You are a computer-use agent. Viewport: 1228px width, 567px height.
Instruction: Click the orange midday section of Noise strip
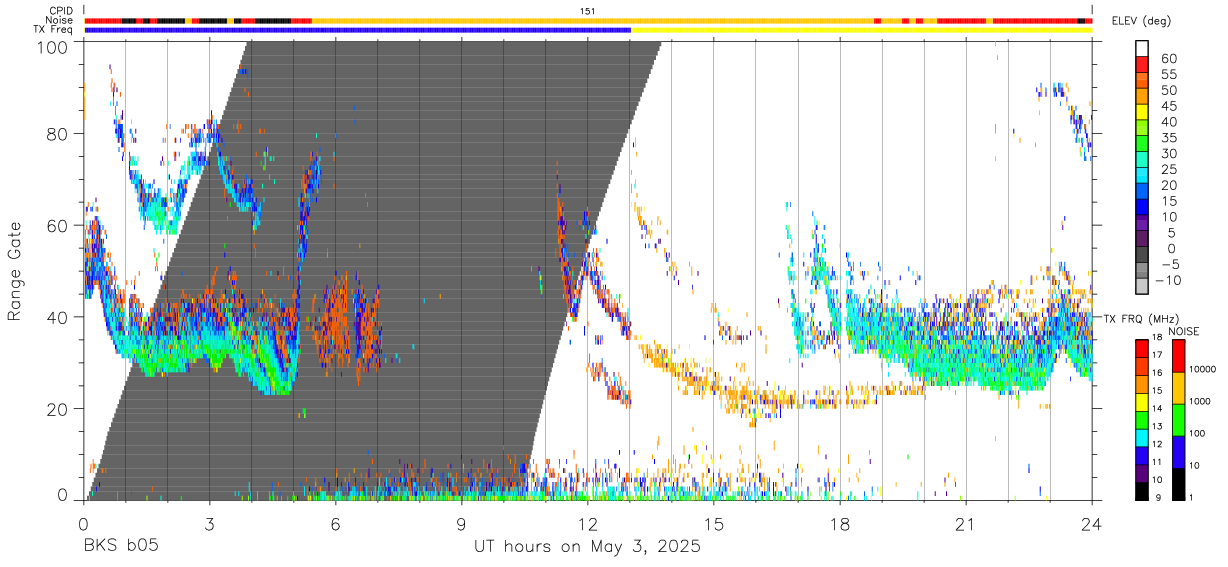coord(592,20)
